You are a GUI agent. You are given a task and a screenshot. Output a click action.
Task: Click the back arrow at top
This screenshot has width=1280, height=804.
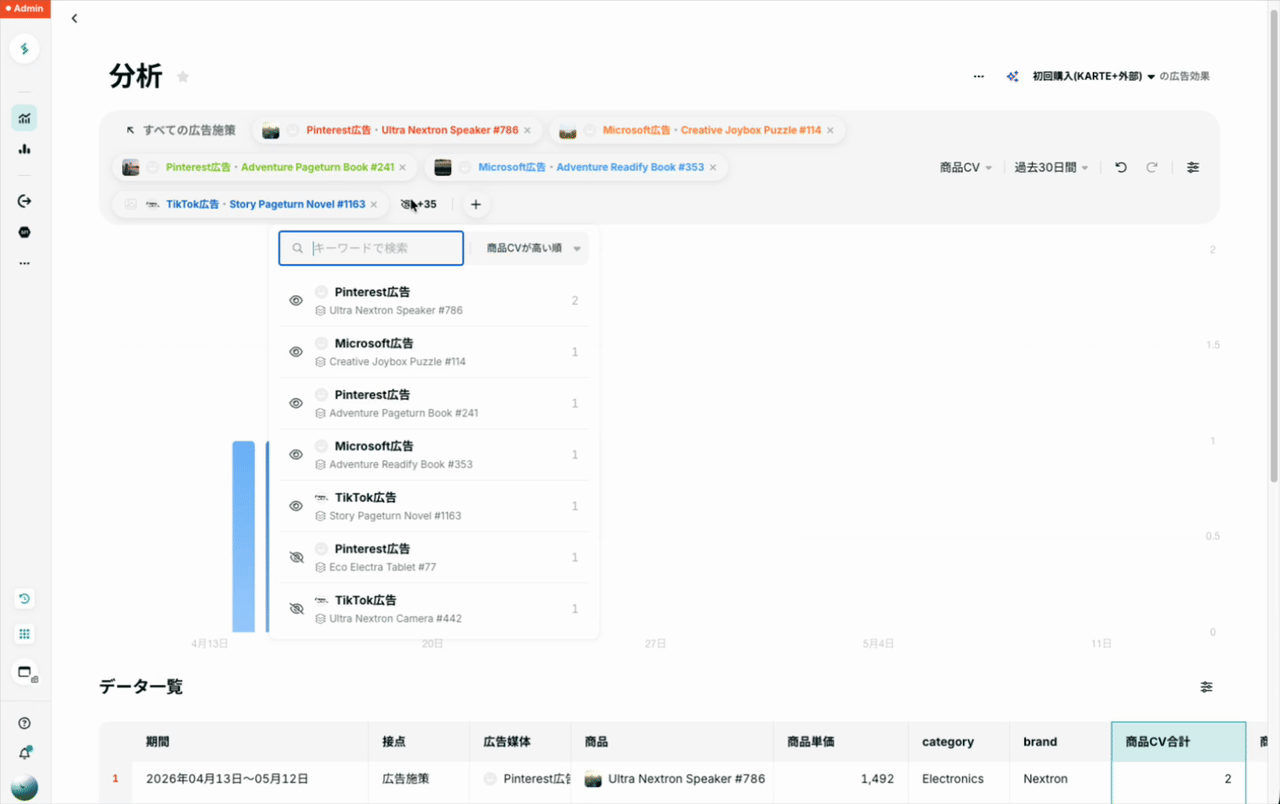coord(74,18)
